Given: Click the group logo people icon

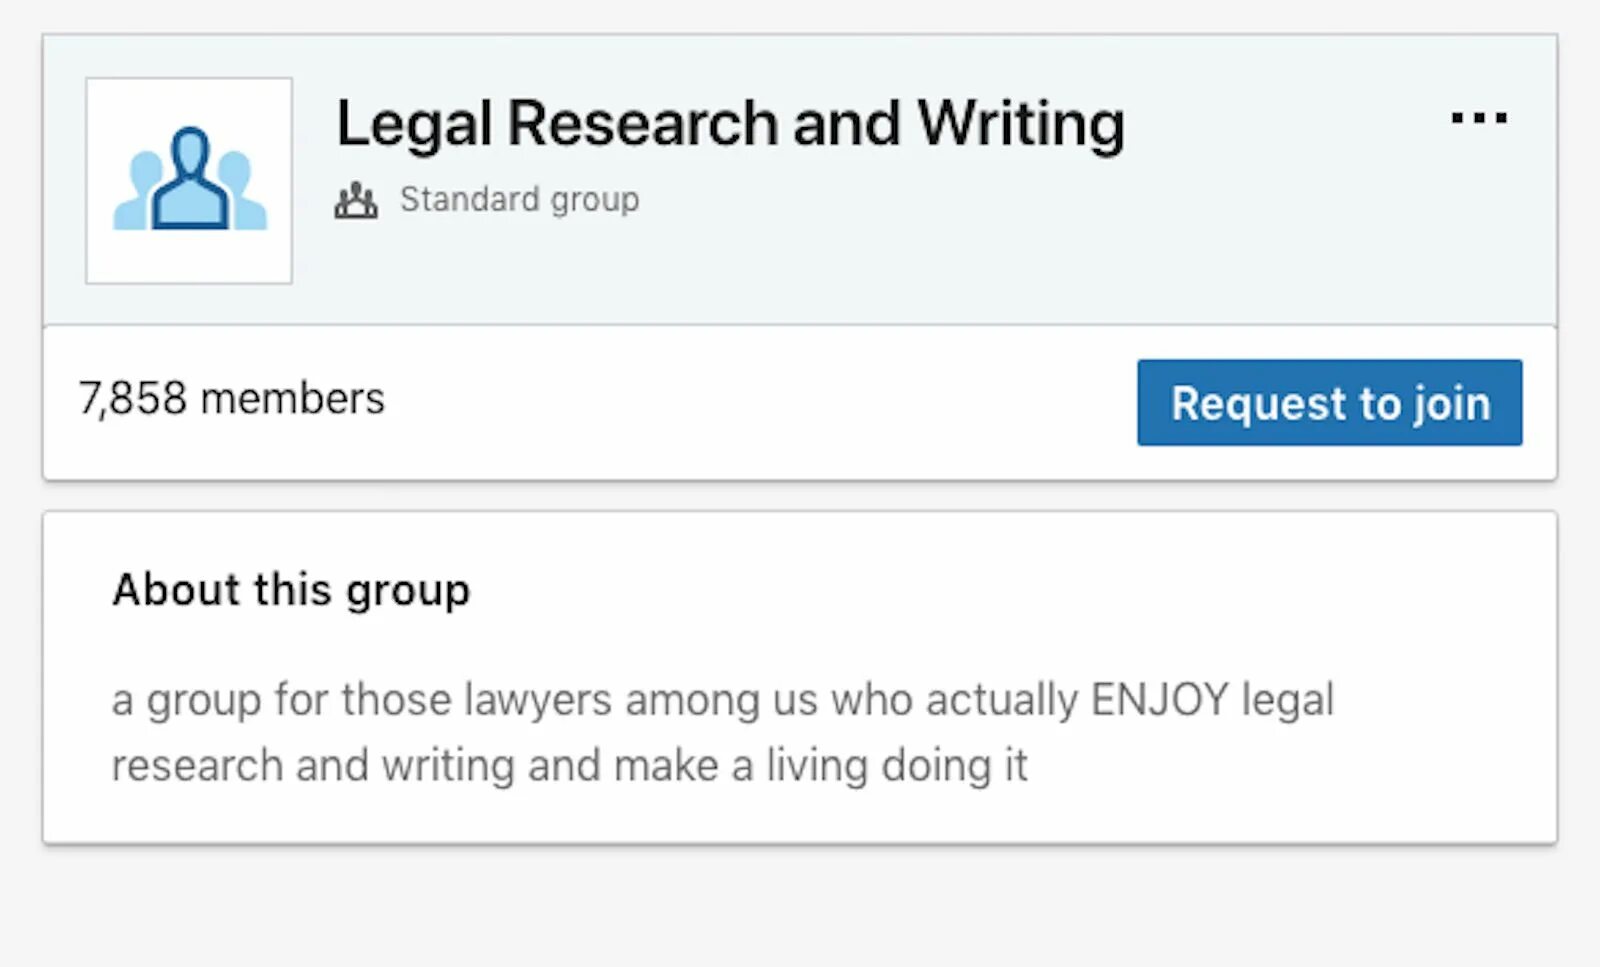Looking at the screenshot, I should pyautogui.click(x=190, y=179).
